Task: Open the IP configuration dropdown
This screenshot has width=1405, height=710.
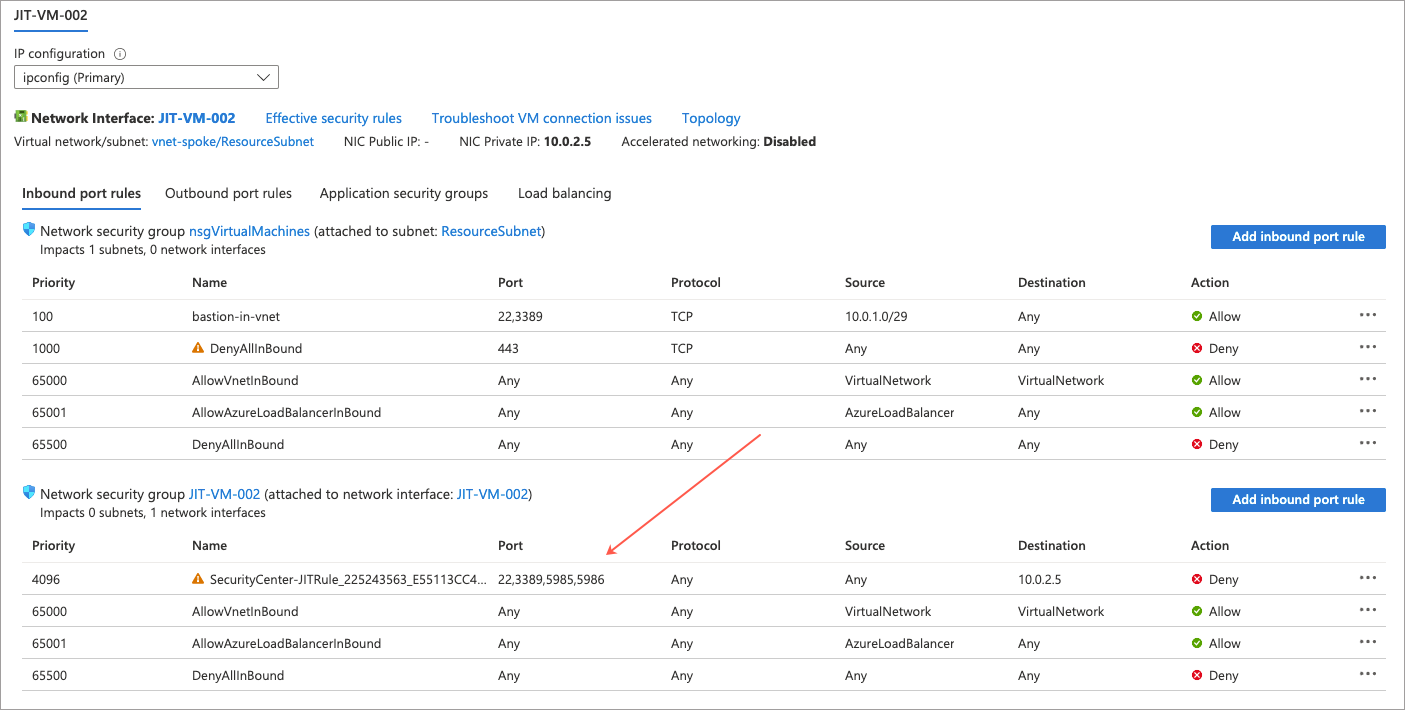Action: point(146,77)
